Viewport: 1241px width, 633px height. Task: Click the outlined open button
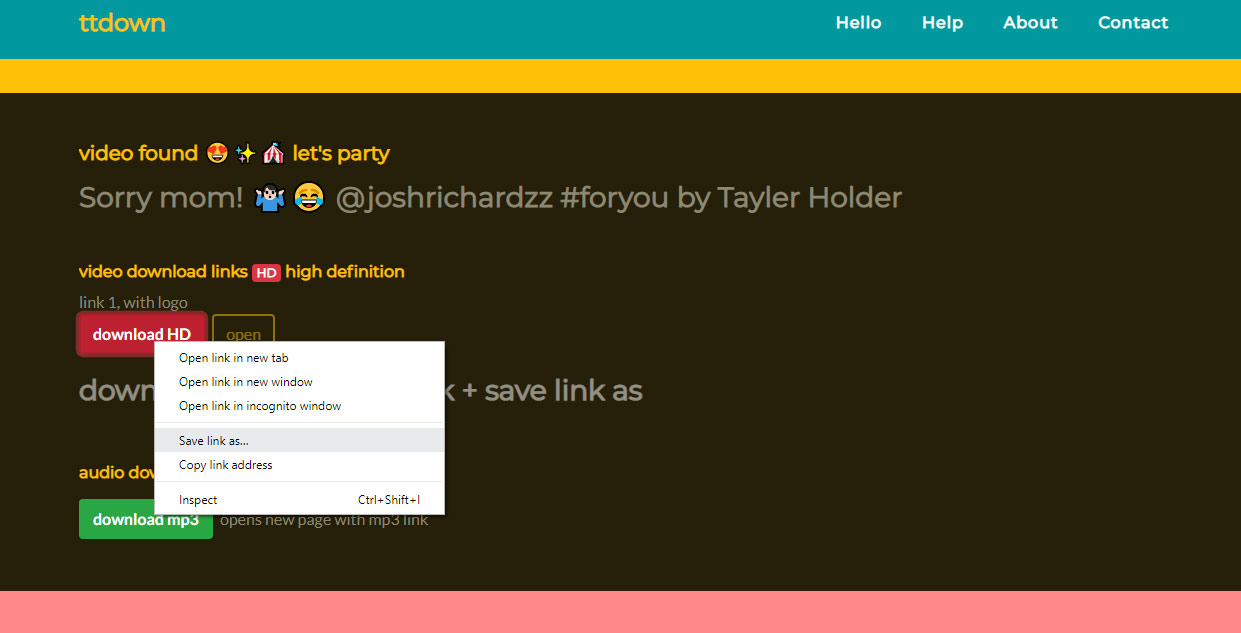pos(243,335)
